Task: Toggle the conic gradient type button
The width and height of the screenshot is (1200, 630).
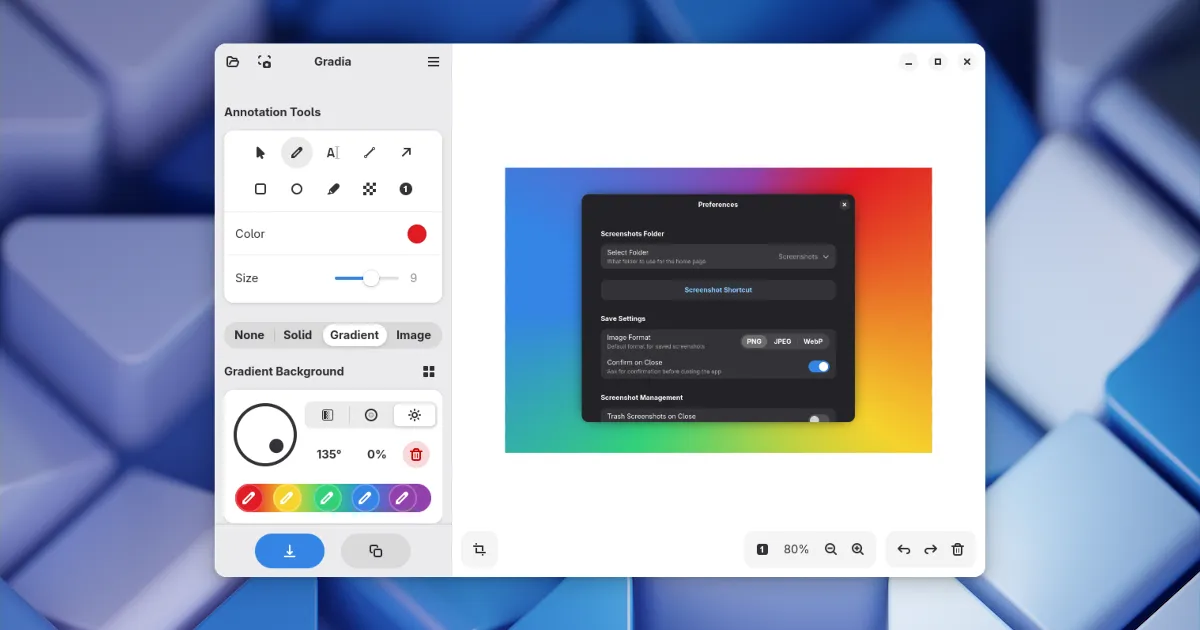Action: (414, 415)
